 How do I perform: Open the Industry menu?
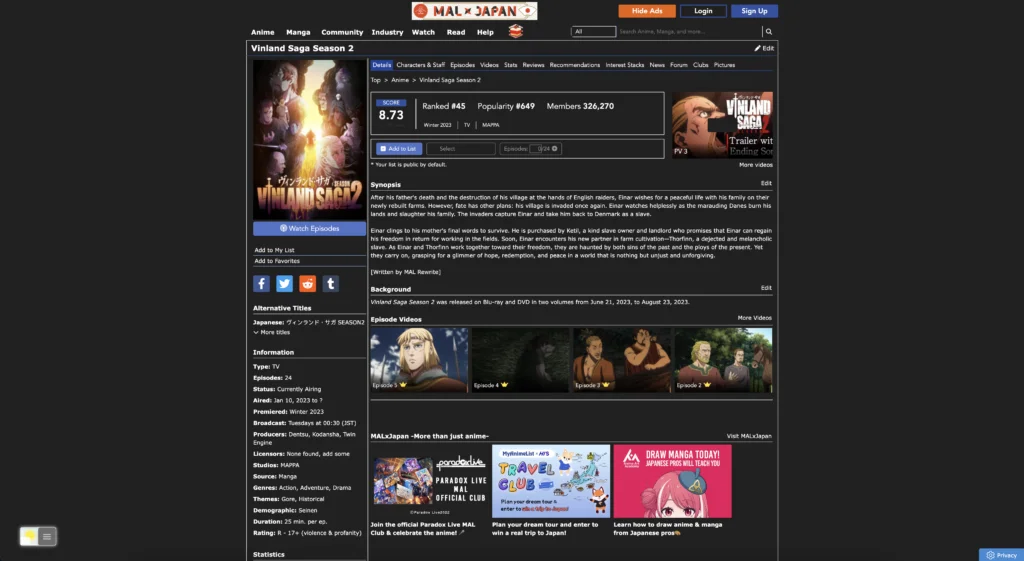pyautogui.click(x=387, y=32)
